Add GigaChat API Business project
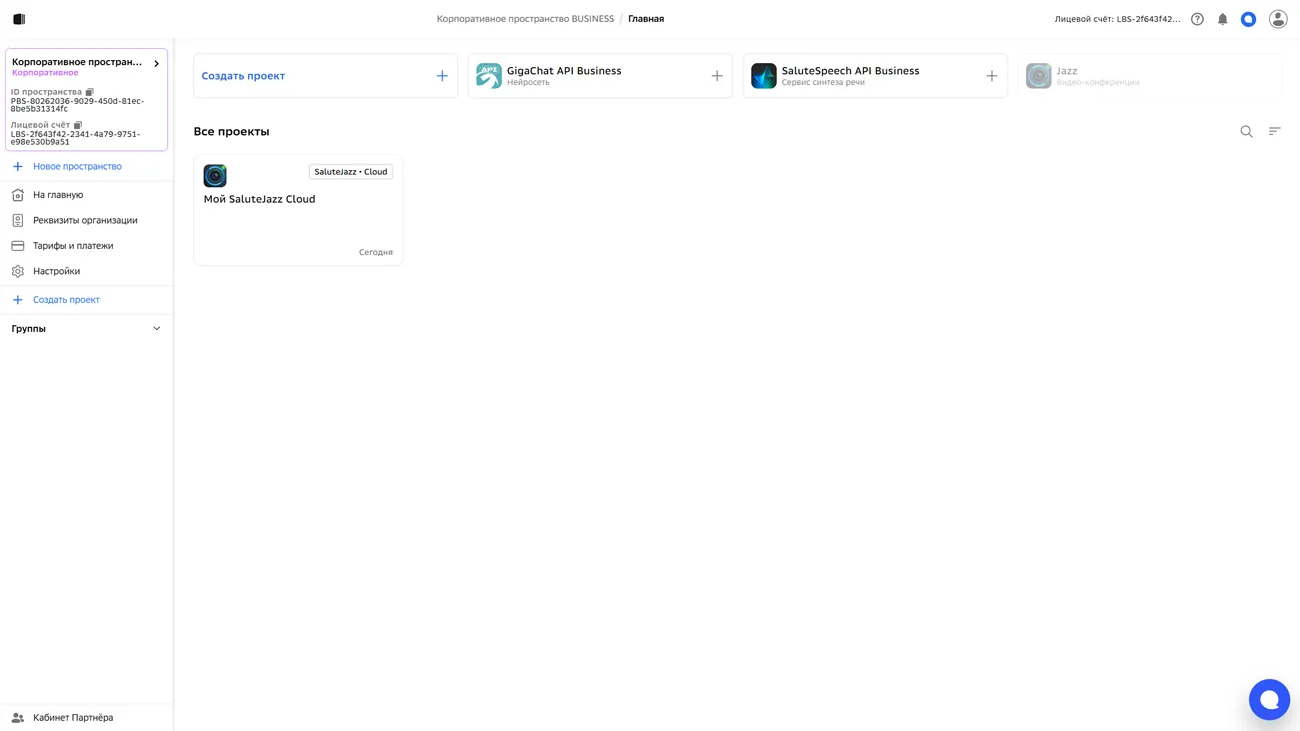The width and height of the screenshot is (1300, 731). click(716, 76)
